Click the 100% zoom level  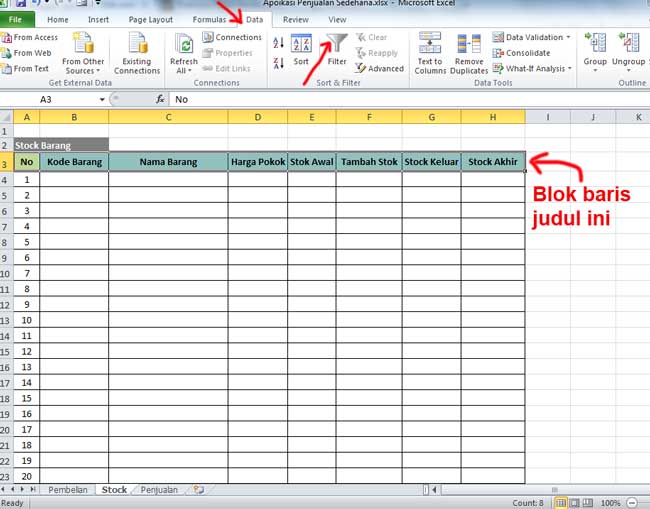pos(610,503)
